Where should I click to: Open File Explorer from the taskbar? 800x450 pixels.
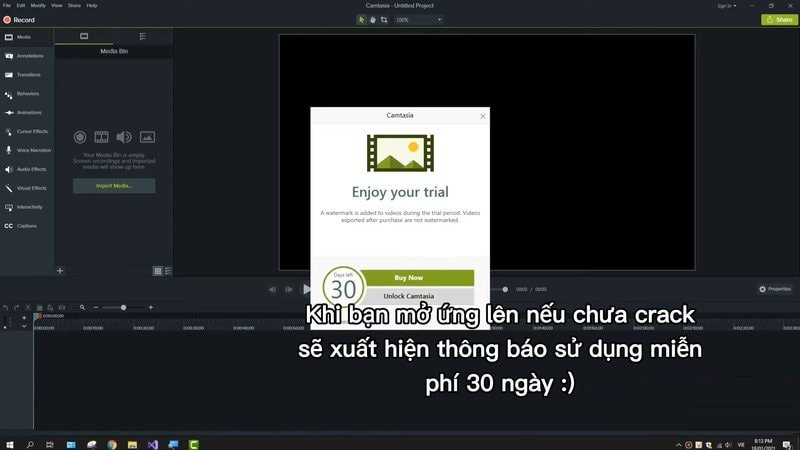[x=132, y=445]
